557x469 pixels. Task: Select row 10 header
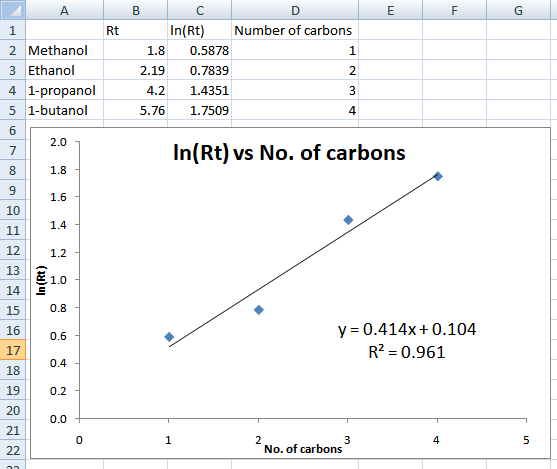[x=13, y=210]
